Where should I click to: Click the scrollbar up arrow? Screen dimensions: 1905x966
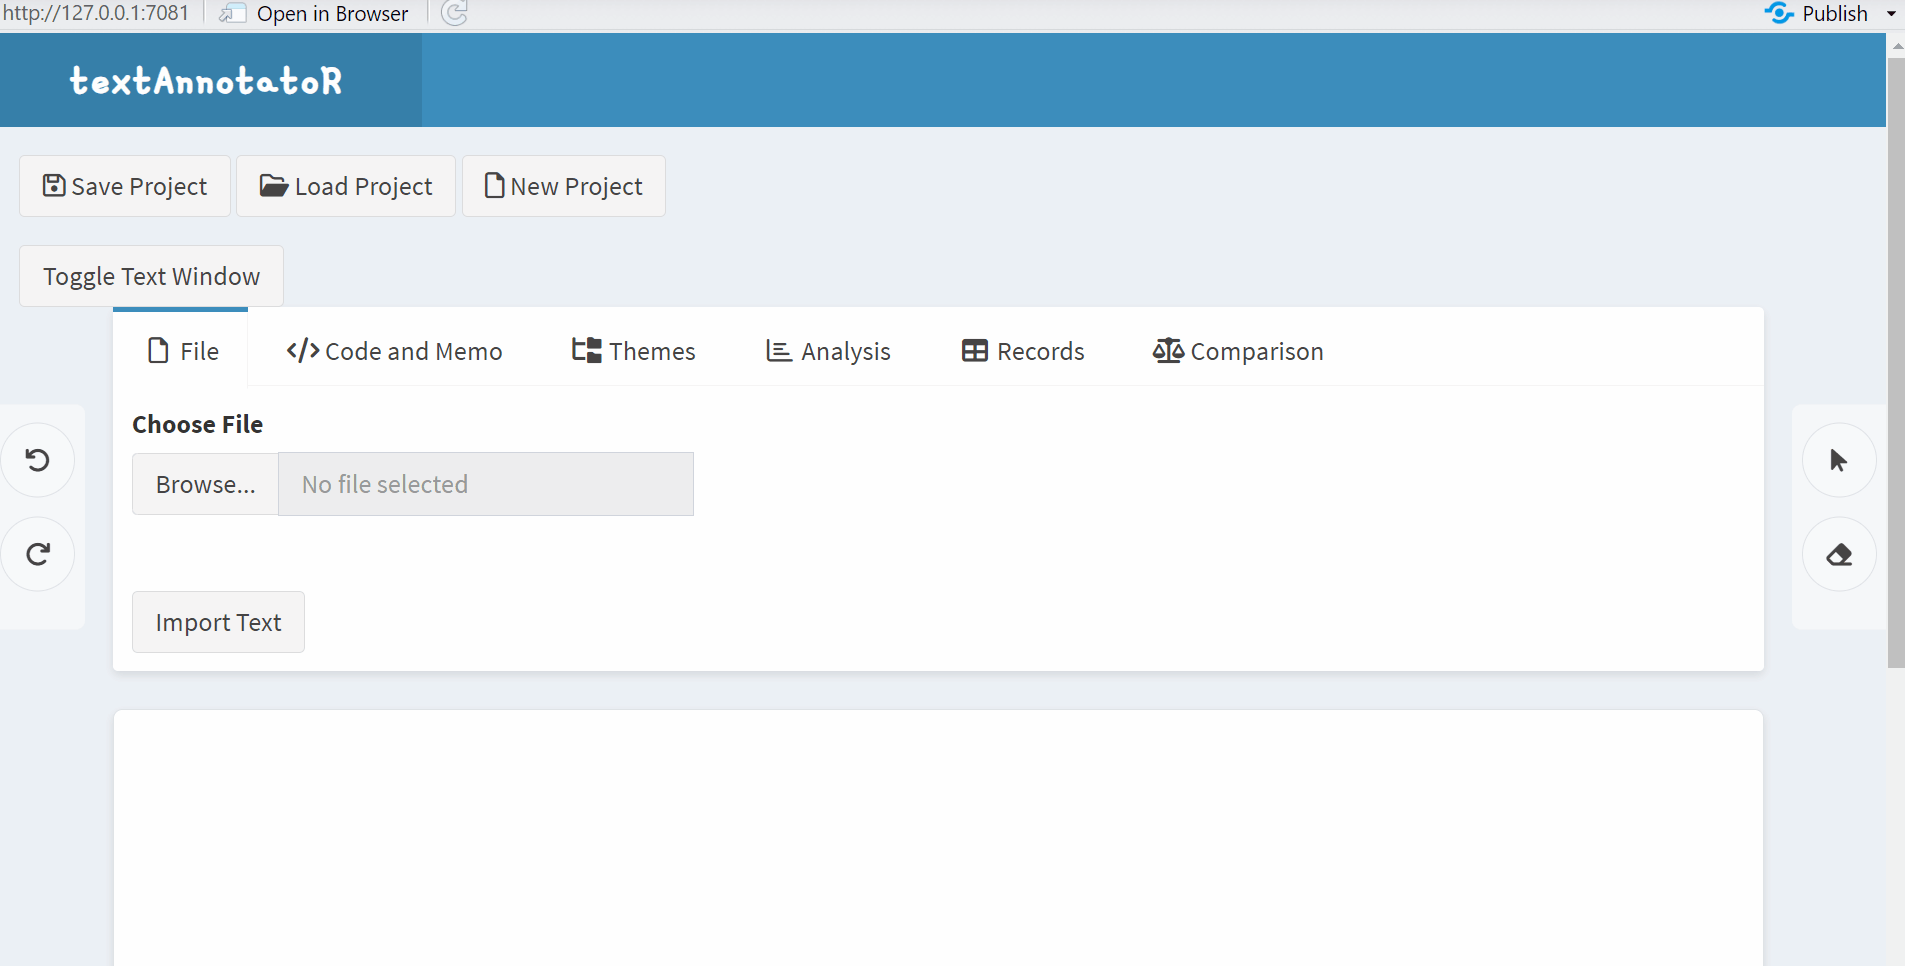[x=1896, y=45]
